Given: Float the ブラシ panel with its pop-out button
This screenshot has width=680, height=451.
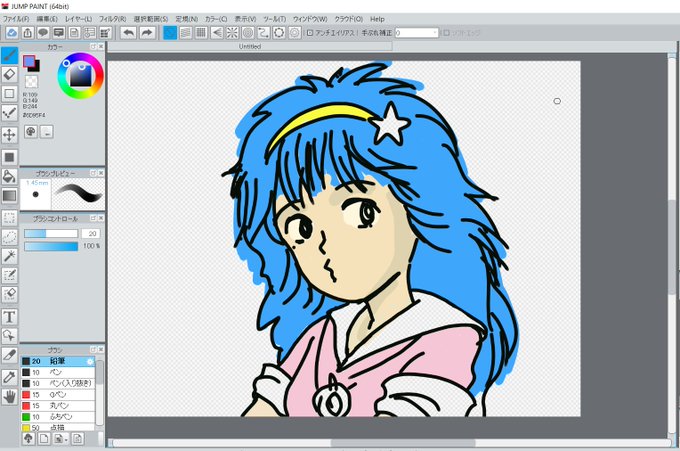Looking at the screenshot, I should click(x=93, y=350).
